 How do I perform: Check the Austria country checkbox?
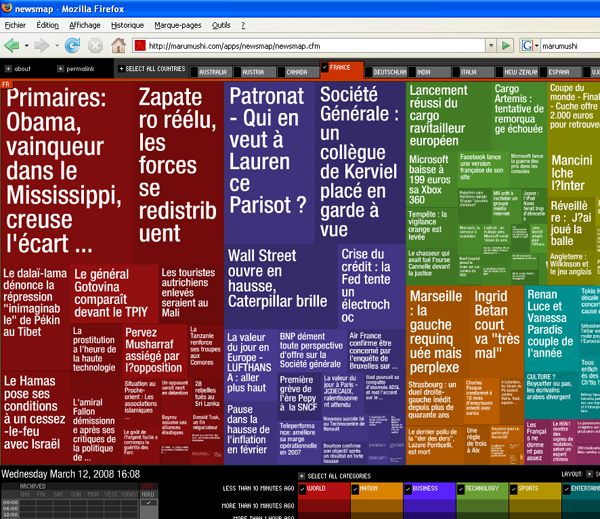point(237,72)
